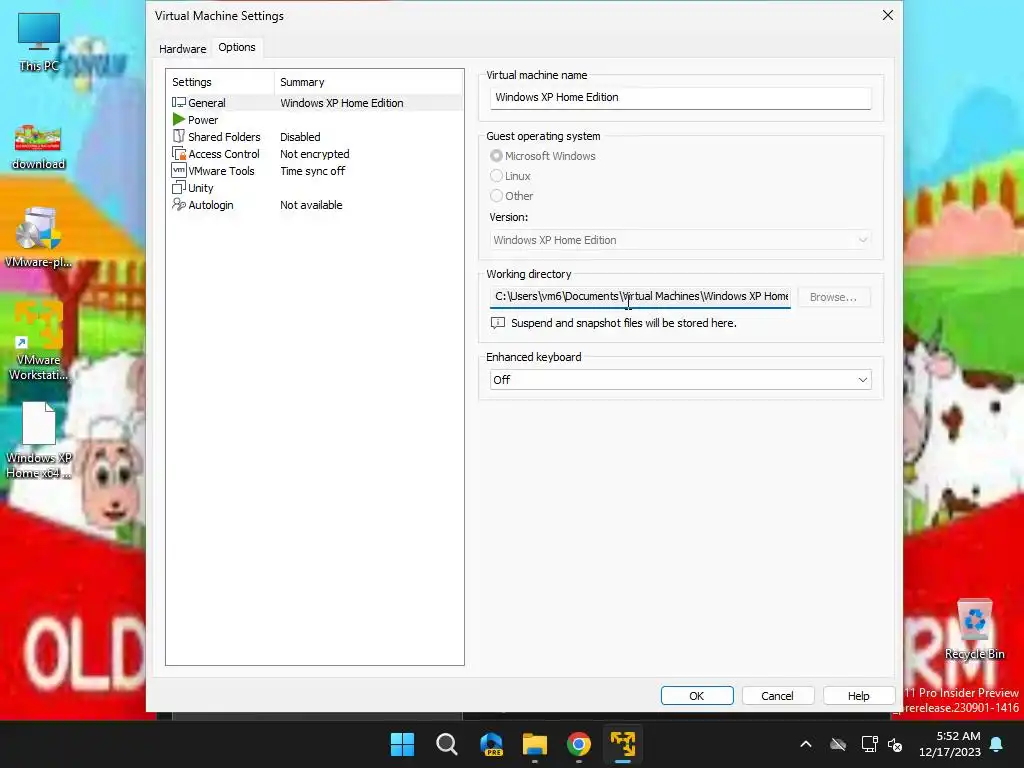Image resolution: width=1024 pixels, height=768 pixels.
Task: Click the OneDrive cloud tray icon
Action: (838, 744)
